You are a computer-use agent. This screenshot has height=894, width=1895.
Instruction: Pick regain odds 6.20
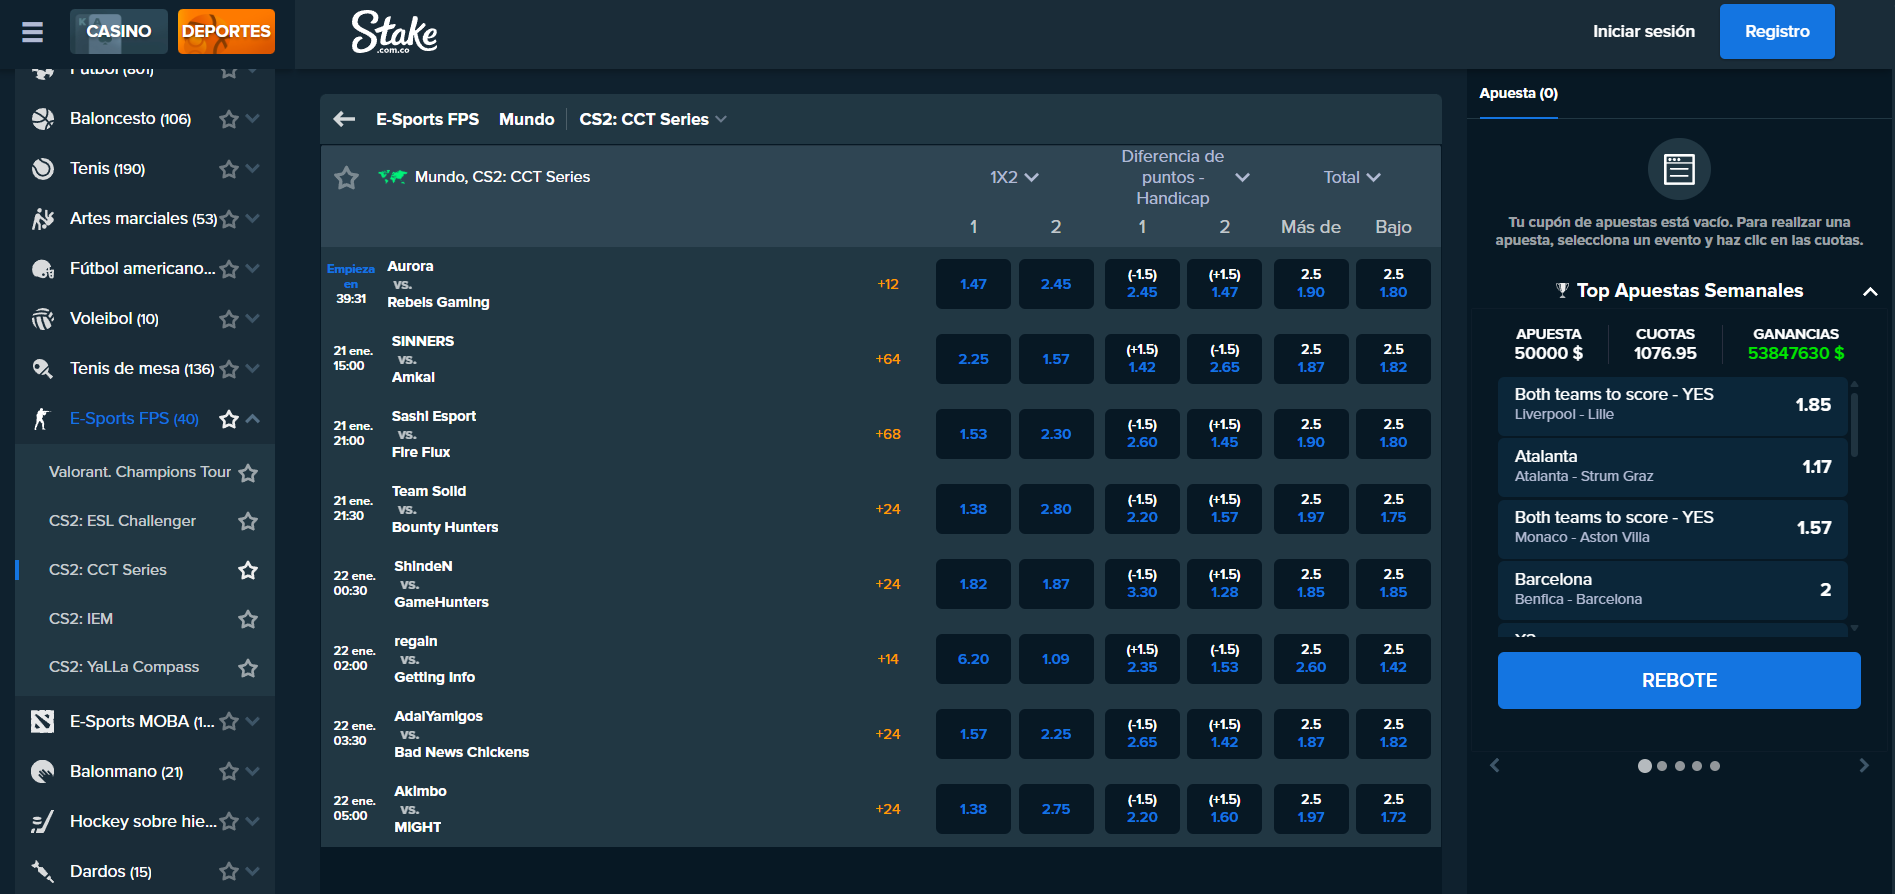pos(973,659)
